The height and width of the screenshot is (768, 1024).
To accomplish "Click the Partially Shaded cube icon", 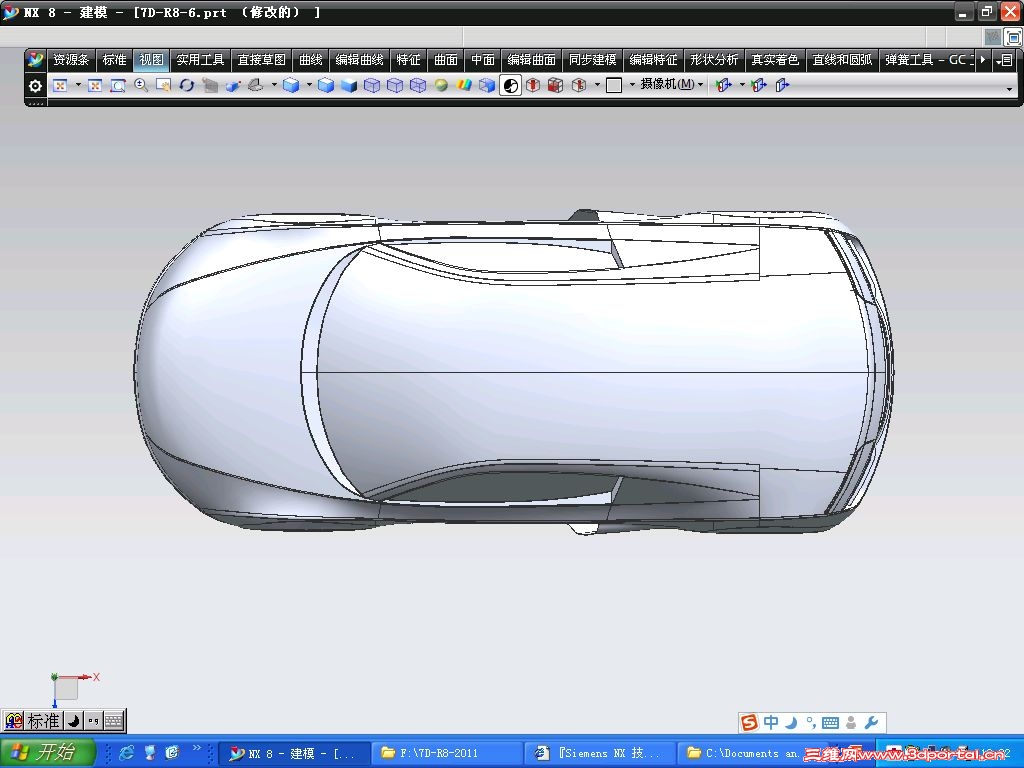I will click(487, 86).
